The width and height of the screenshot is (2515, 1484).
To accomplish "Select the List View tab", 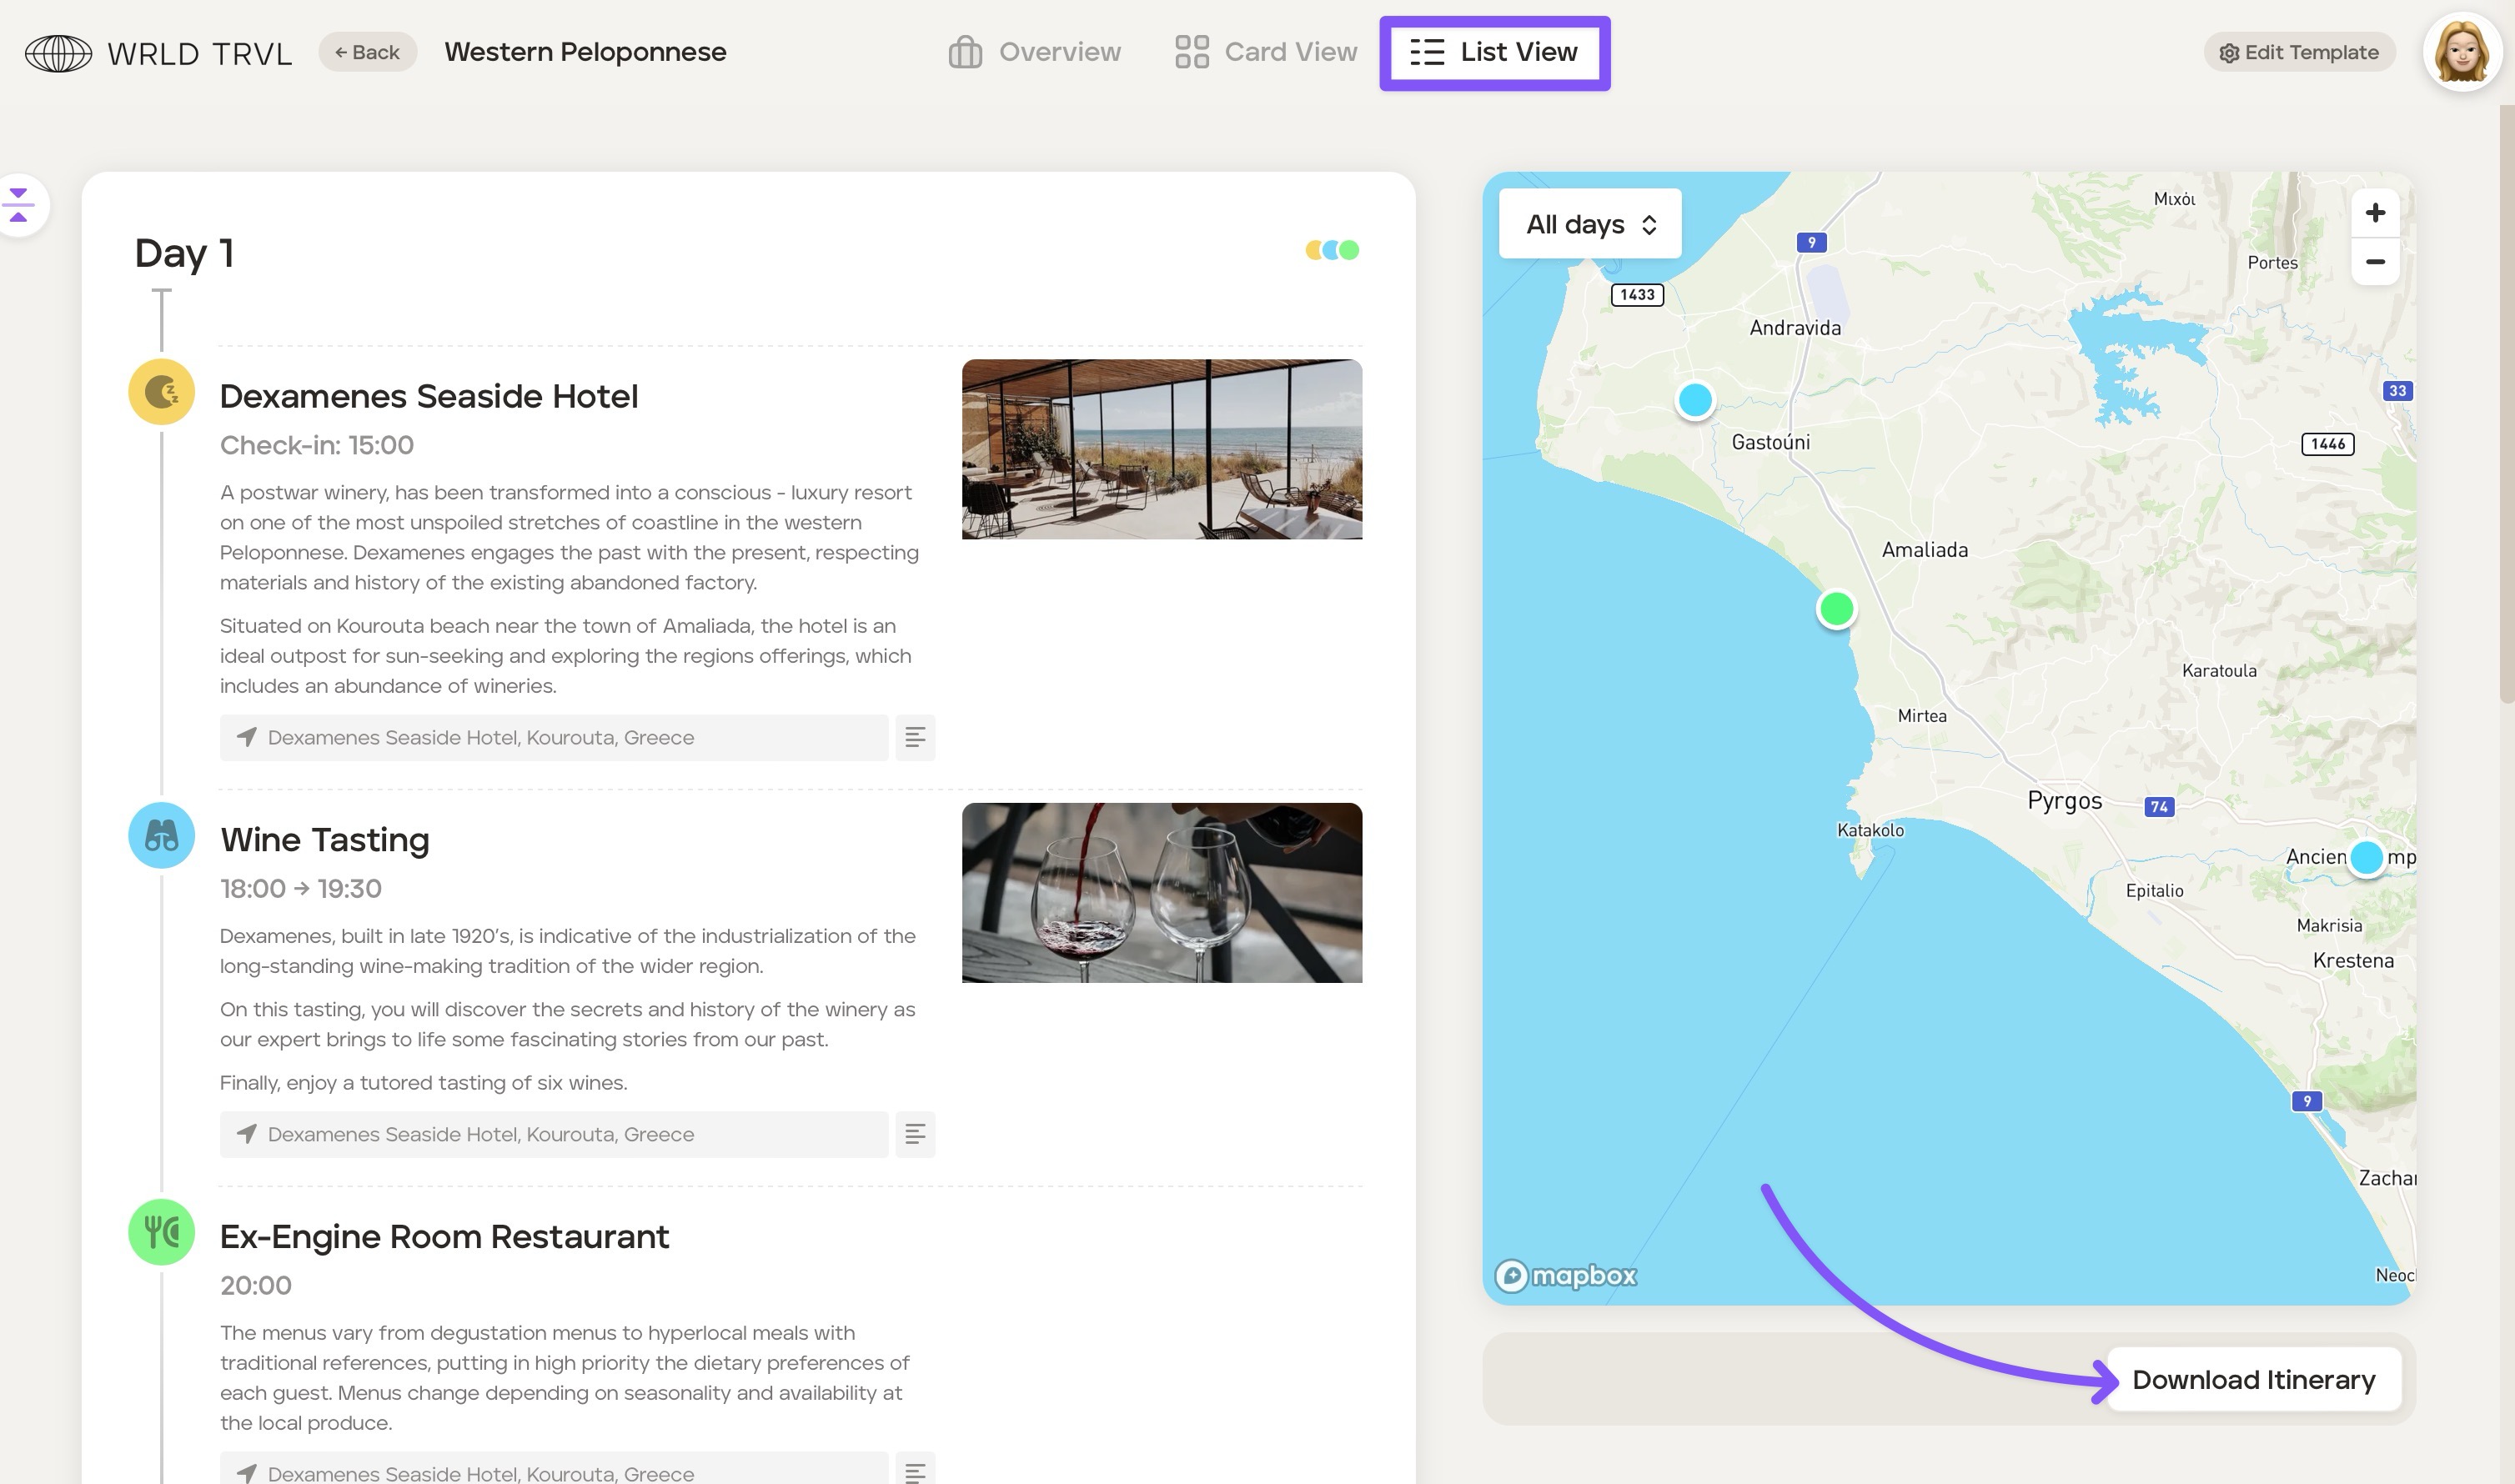I will coord(1494,52).
